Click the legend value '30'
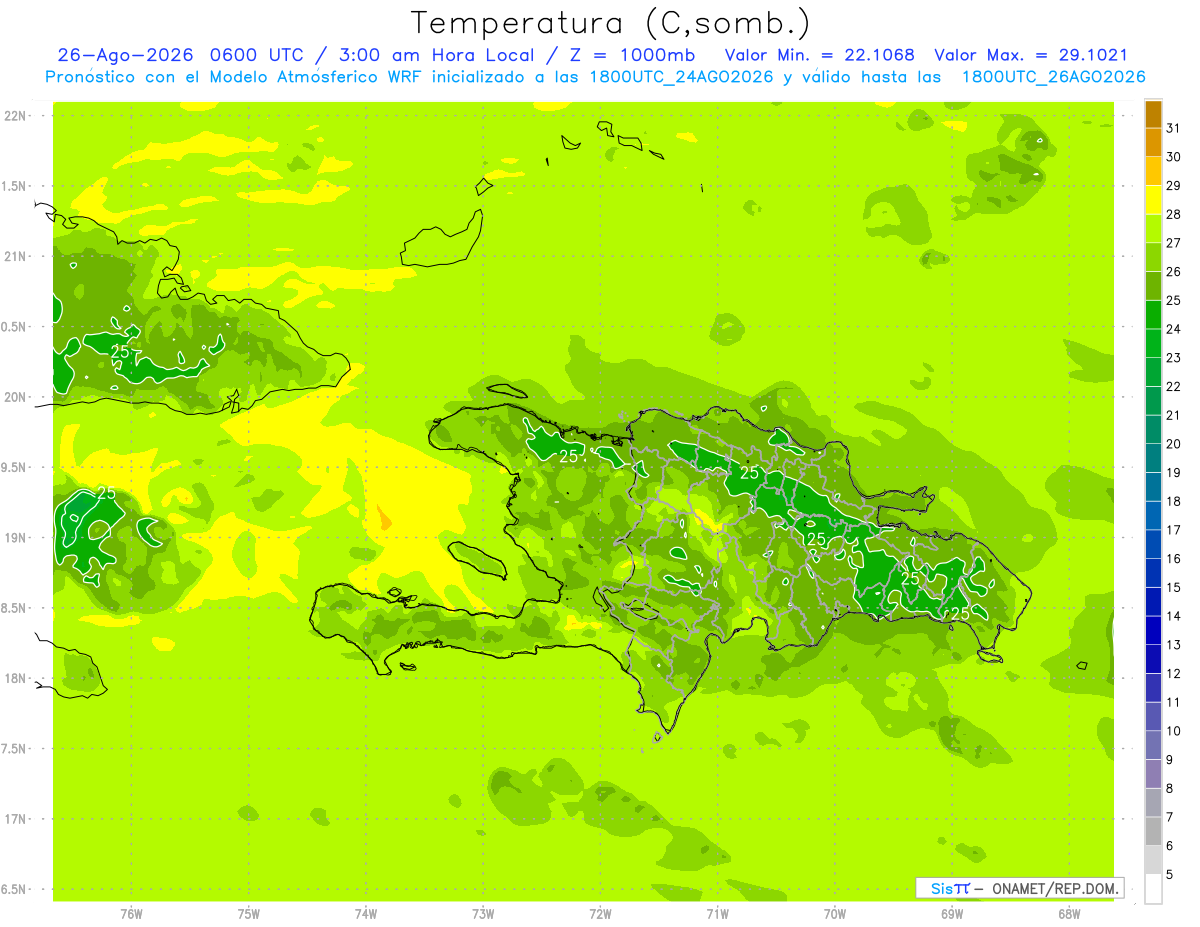Image resolution: width=1200 pixels, height=927 pixels. click(x=1173, y=157)
